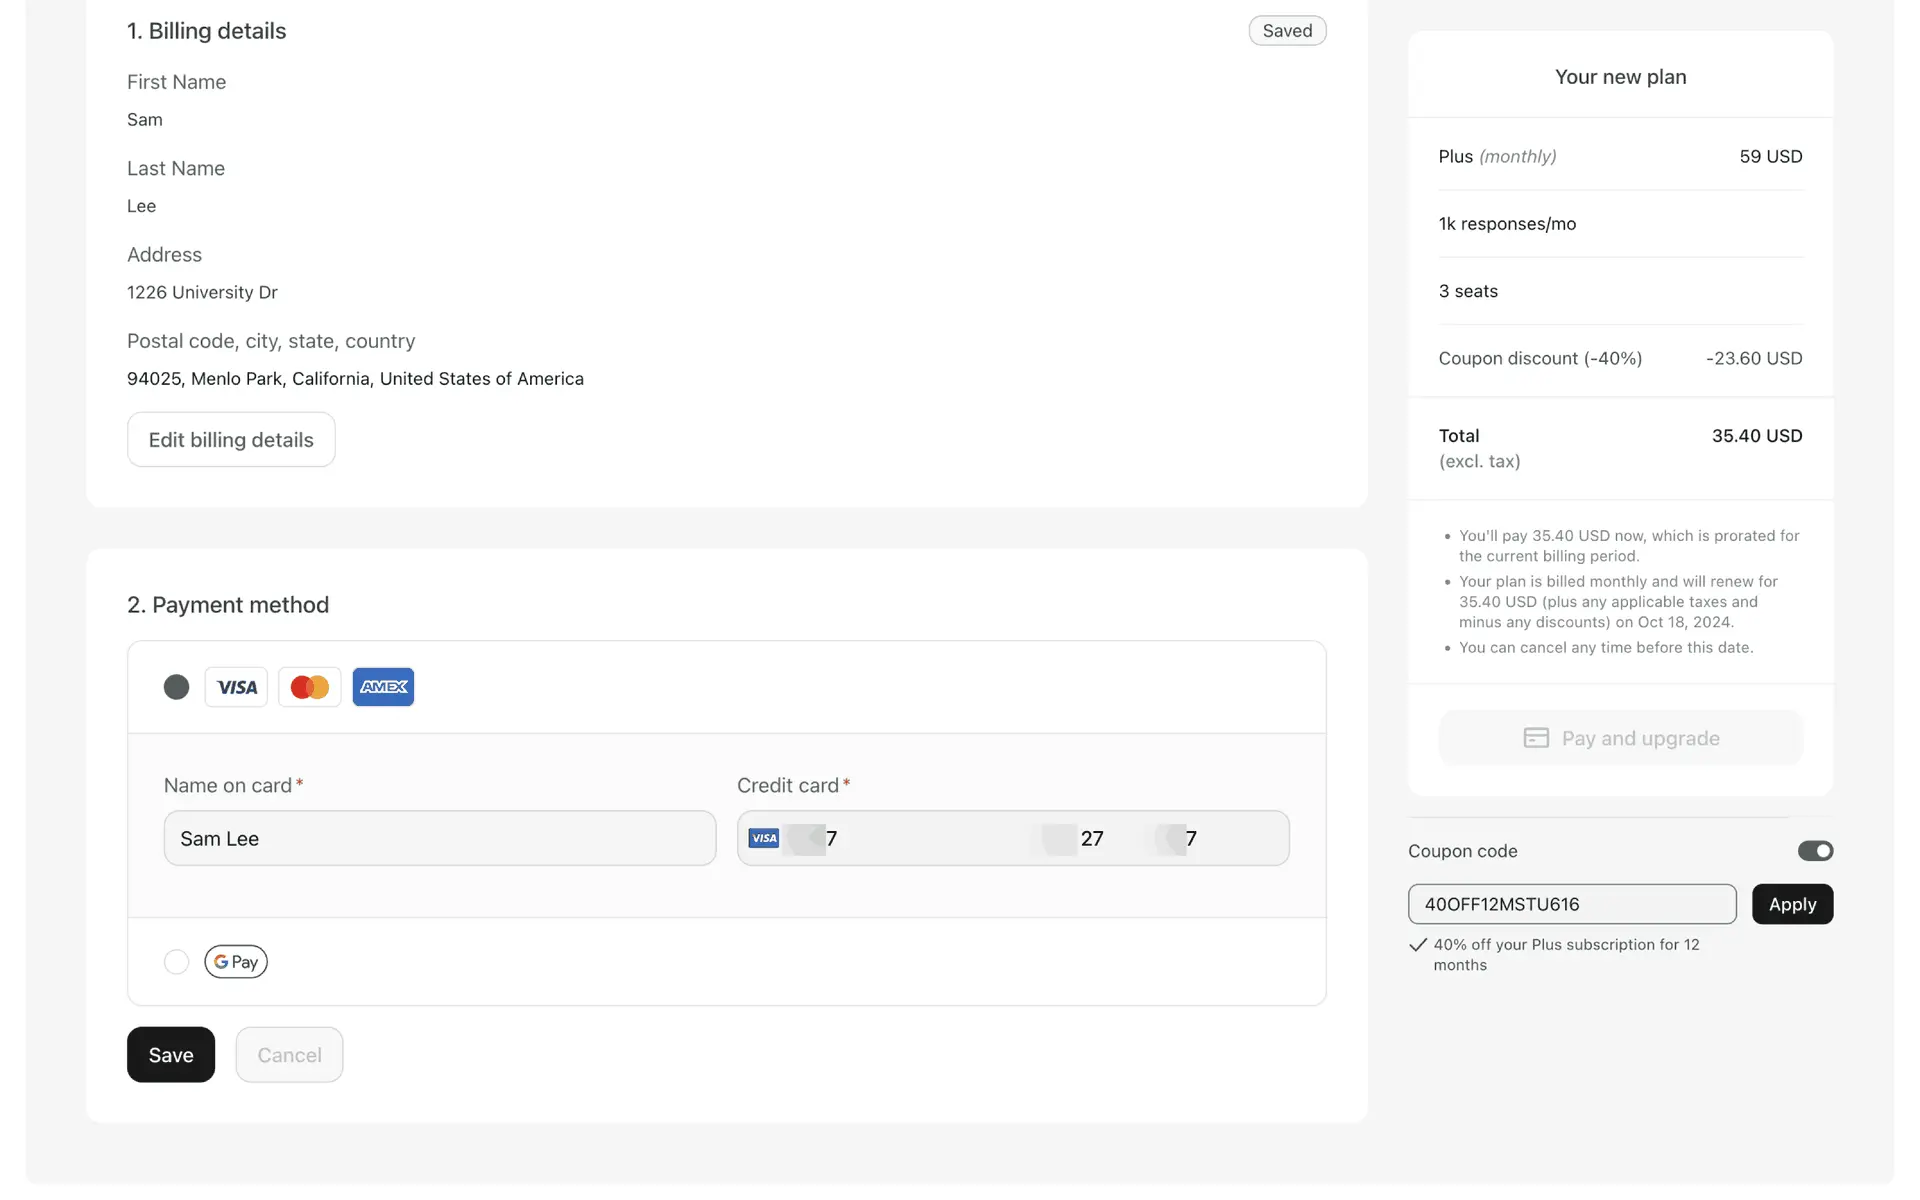Select the credit card payment radio button
The width and height of the screenshot is (1920, 1200).
pos(176,687)
